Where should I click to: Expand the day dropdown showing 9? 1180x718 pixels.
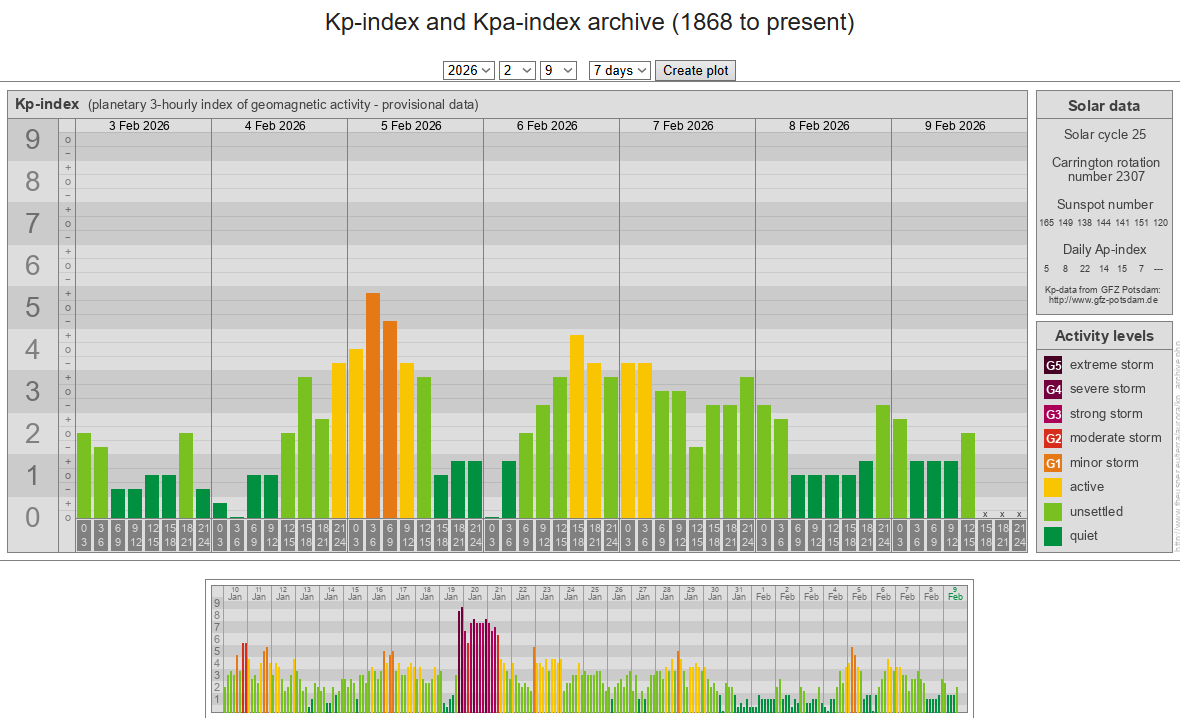(558, 70)
